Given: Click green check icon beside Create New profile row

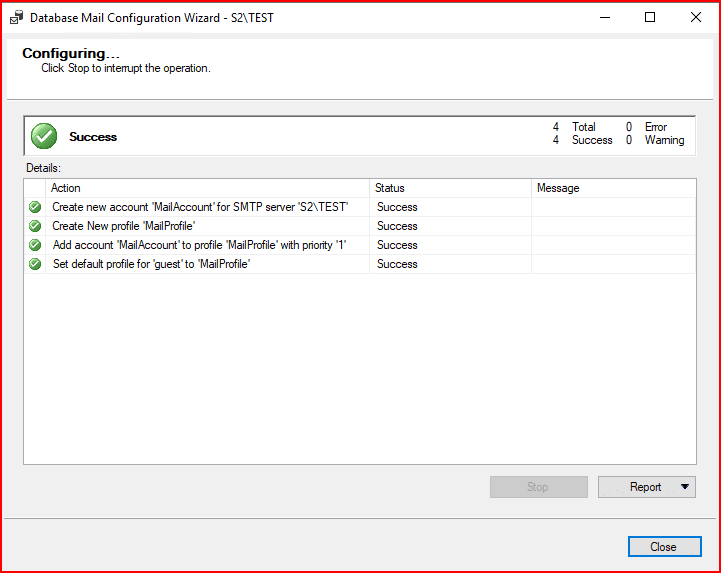Looking at the screenshot, I should coord(36,226).
